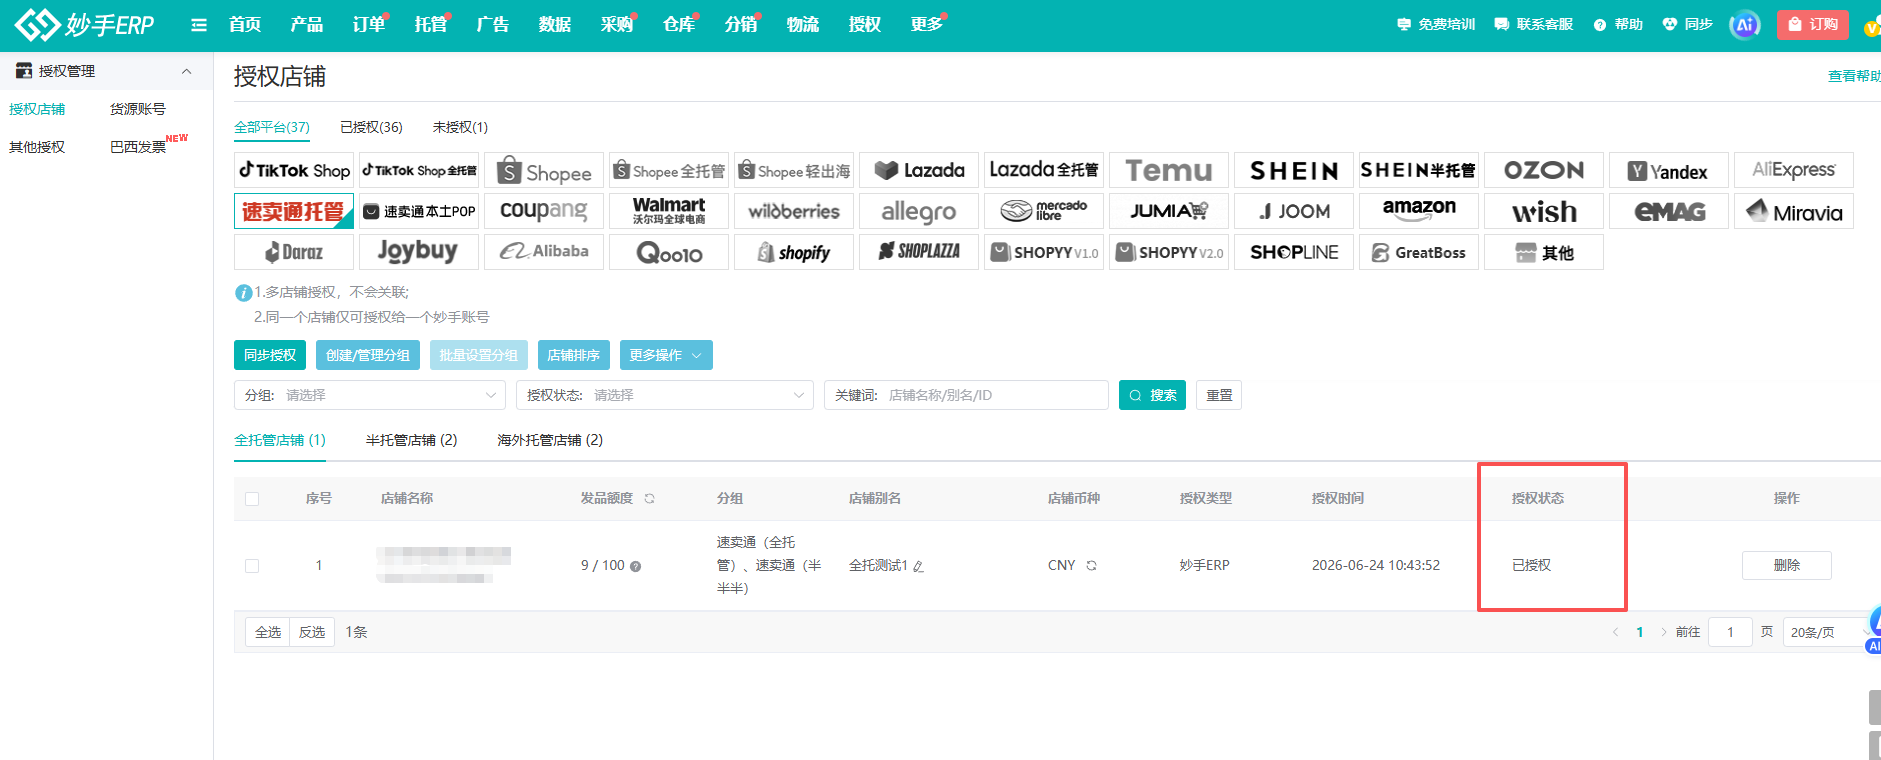Select the Temu platform logo
1881x760 pixels.
[1169, 170]
